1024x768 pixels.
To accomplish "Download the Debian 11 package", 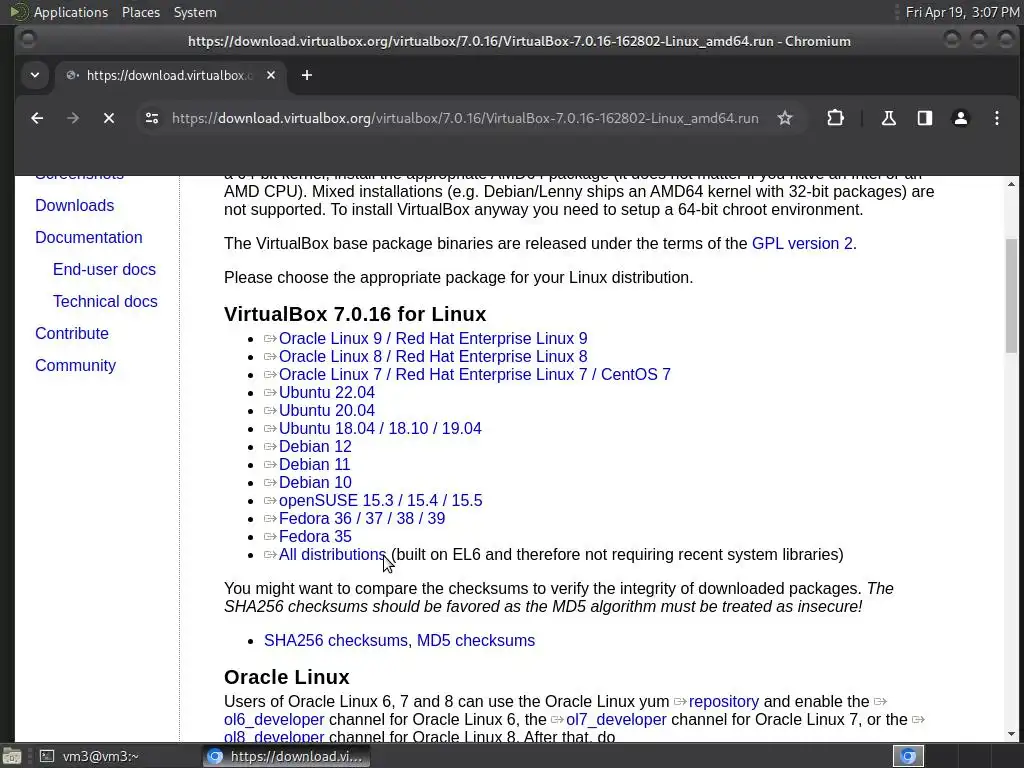I will (x=314, y=464).
